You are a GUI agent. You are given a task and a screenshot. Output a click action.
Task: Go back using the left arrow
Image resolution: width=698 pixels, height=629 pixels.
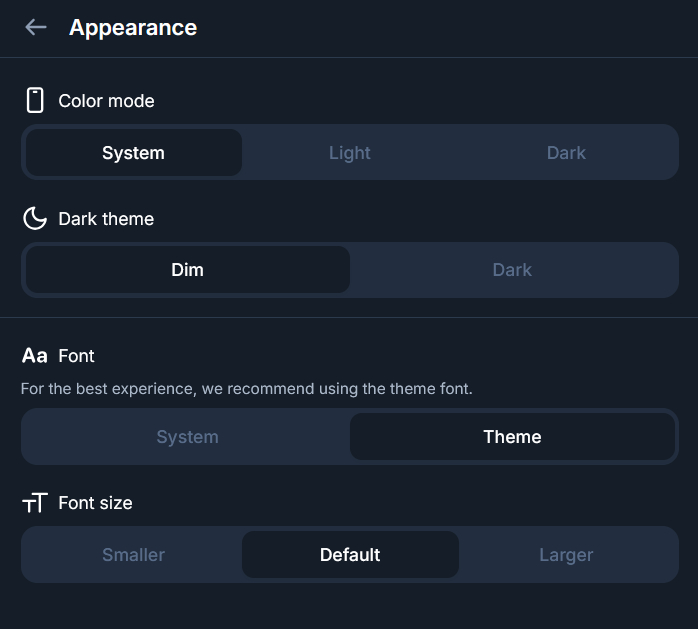pos(36,28)
